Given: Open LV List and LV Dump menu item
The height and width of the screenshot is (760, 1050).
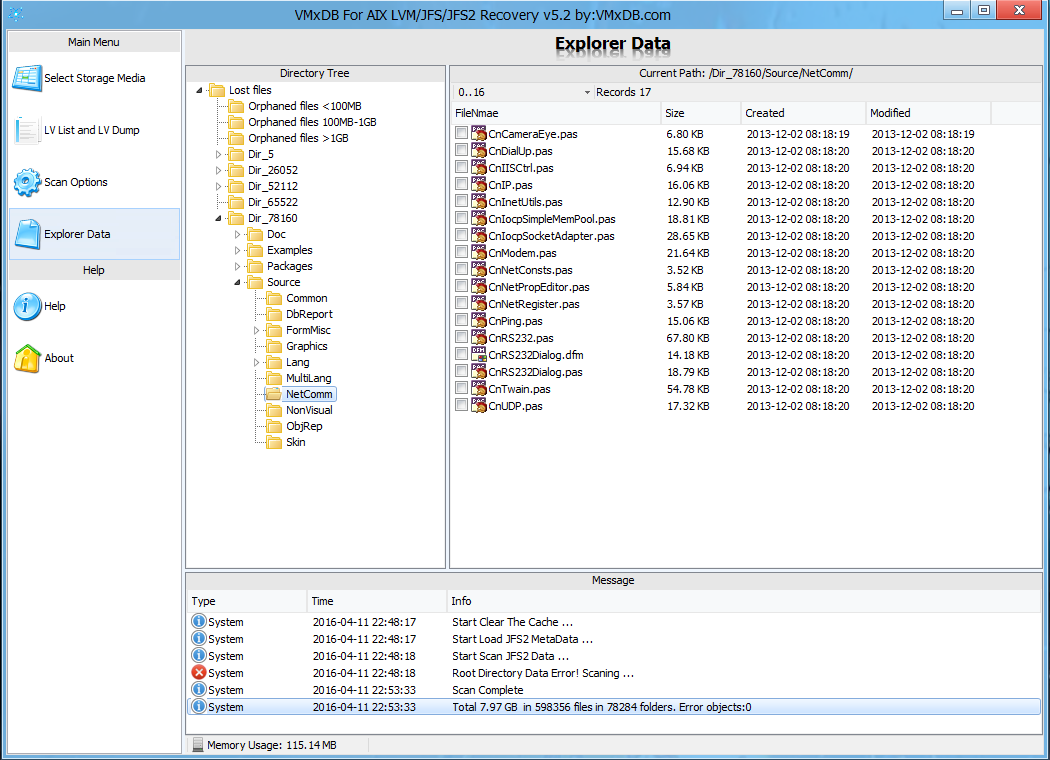Looking at the screenshot, I should click(x=94, y=131).
